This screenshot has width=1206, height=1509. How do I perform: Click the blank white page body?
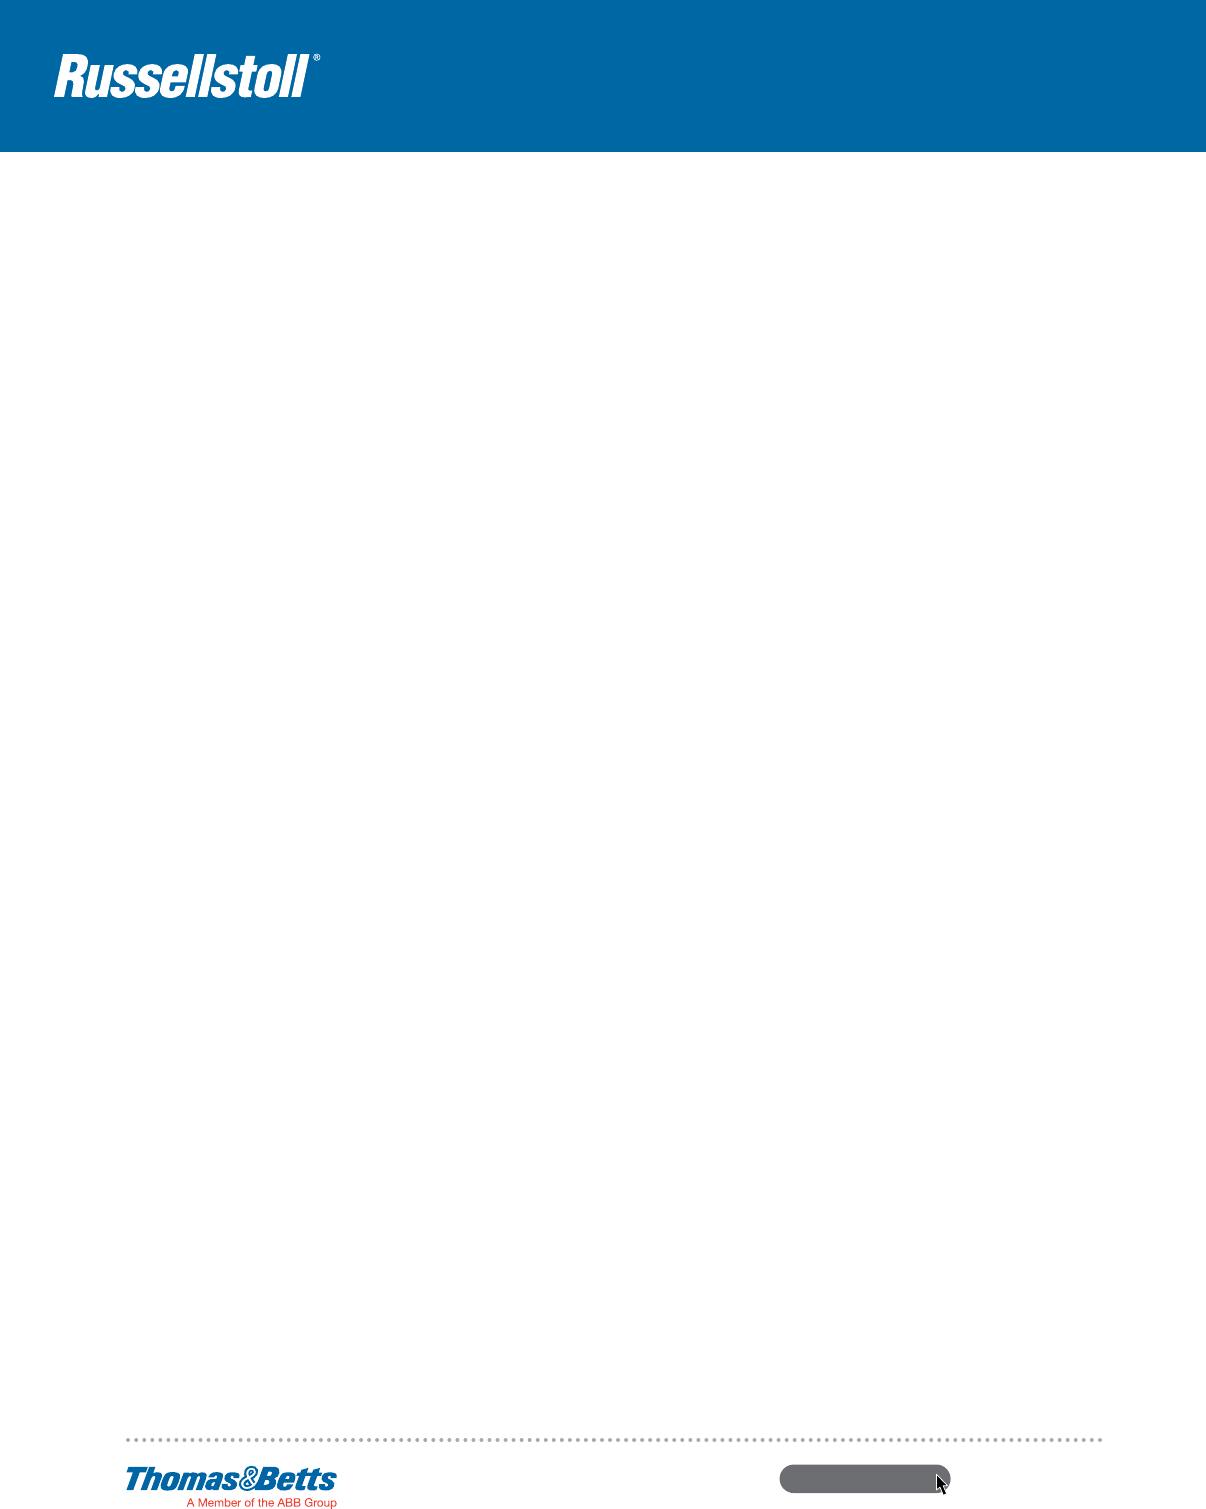(x=603, y=790)
